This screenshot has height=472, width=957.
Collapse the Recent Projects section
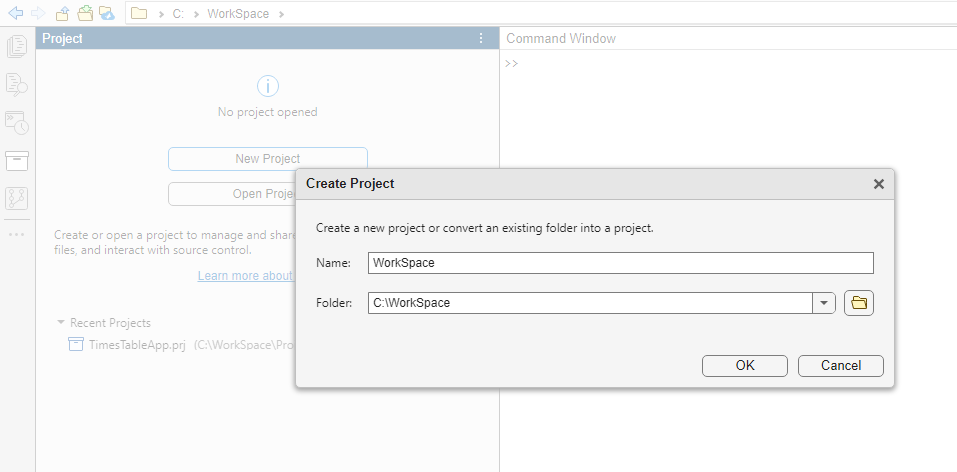pos(62,323)
